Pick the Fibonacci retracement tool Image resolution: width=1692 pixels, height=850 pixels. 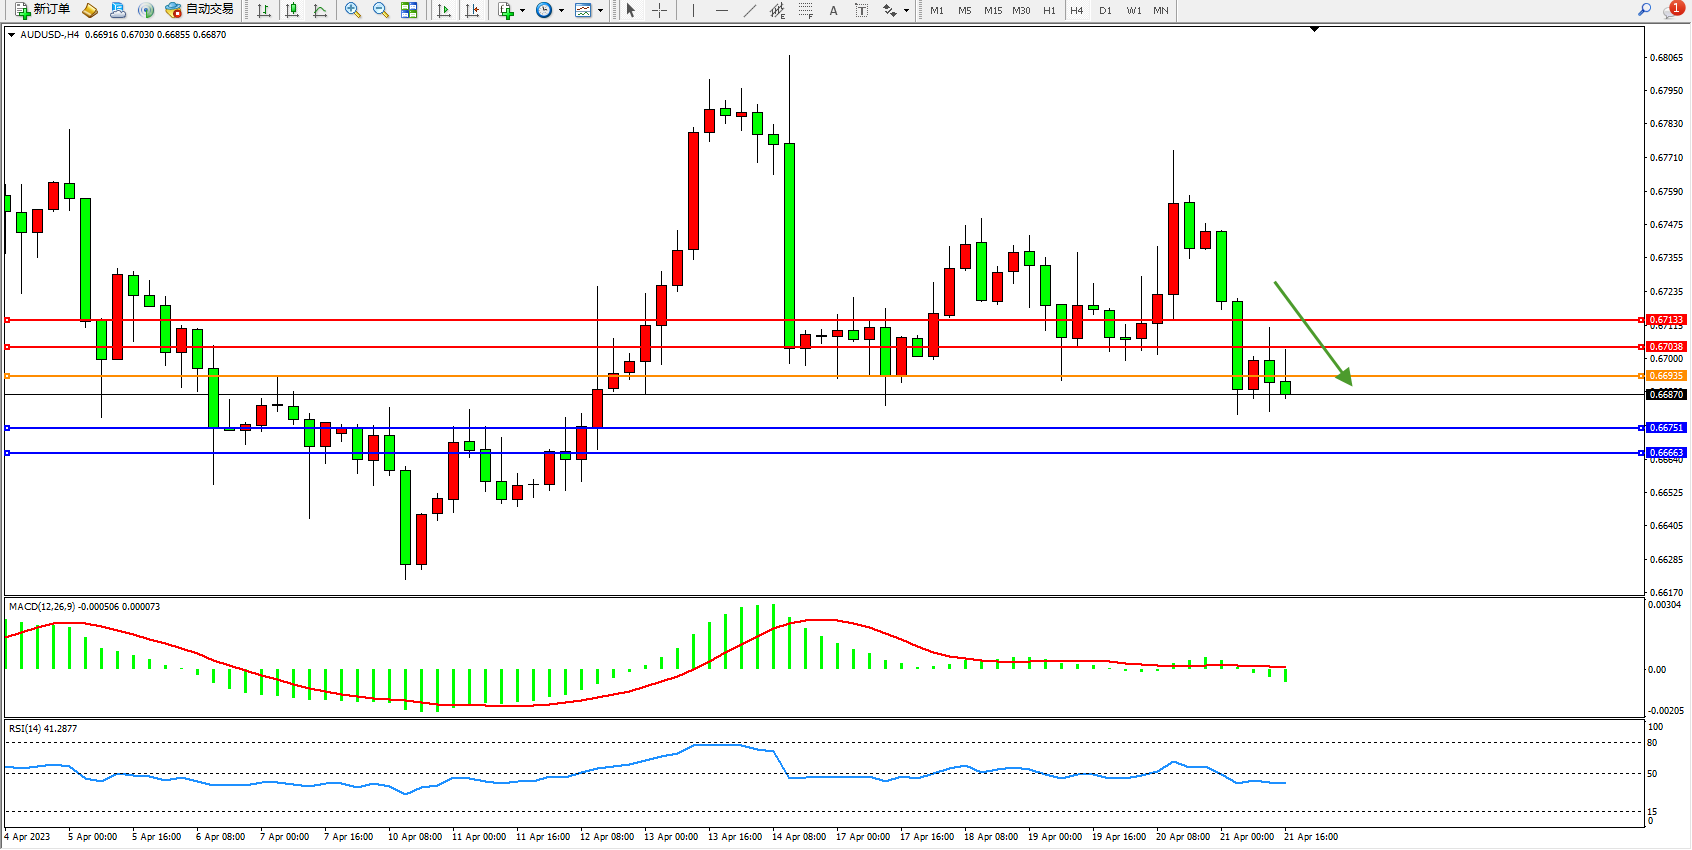point(806,10)
